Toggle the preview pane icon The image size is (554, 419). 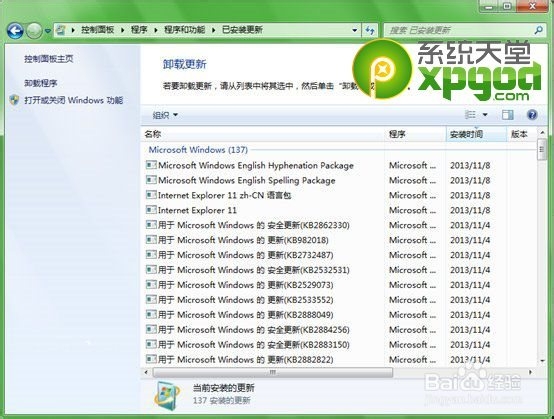[507, 115]
